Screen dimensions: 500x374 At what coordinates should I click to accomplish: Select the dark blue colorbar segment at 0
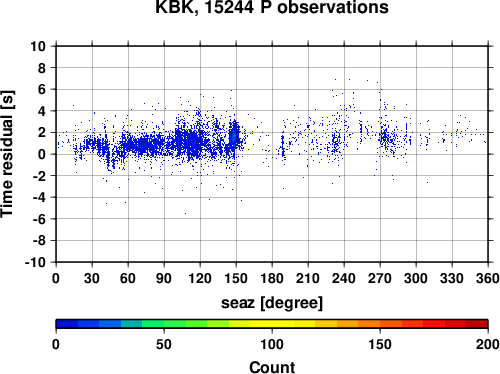67,324
